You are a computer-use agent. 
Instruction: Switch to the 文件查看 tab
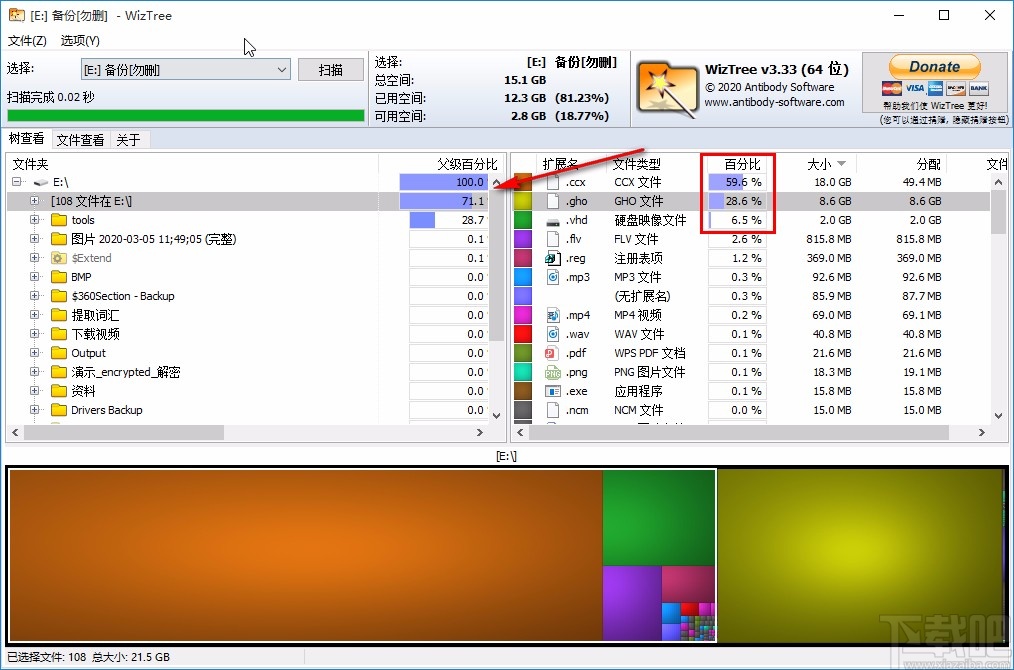click(x=79, y=139)
